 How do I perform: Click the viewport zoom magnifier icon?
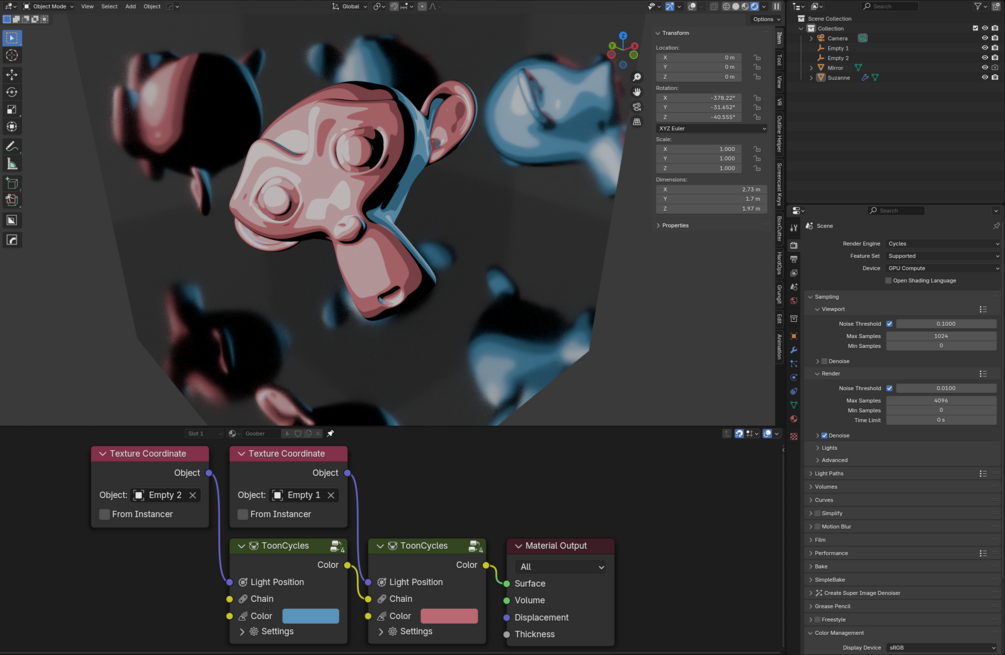point(636,77)
